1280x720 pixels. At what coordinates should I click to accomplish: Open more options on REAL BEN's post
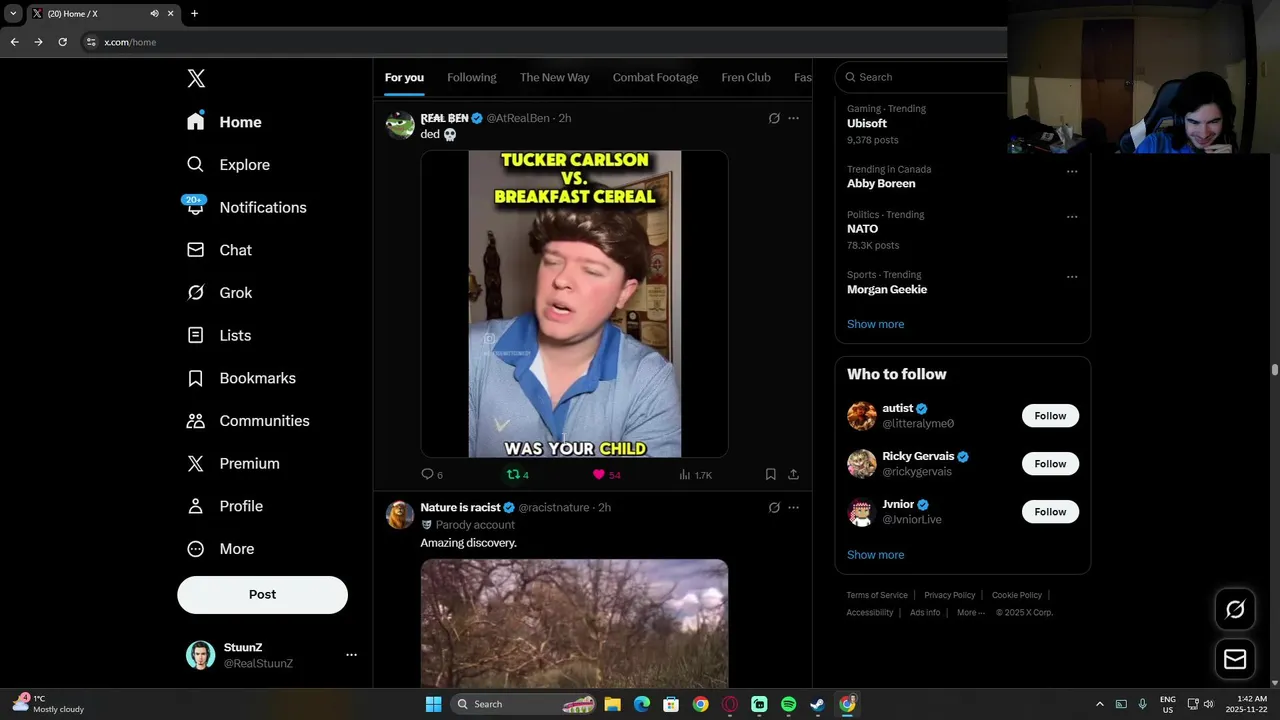[793, 118]
